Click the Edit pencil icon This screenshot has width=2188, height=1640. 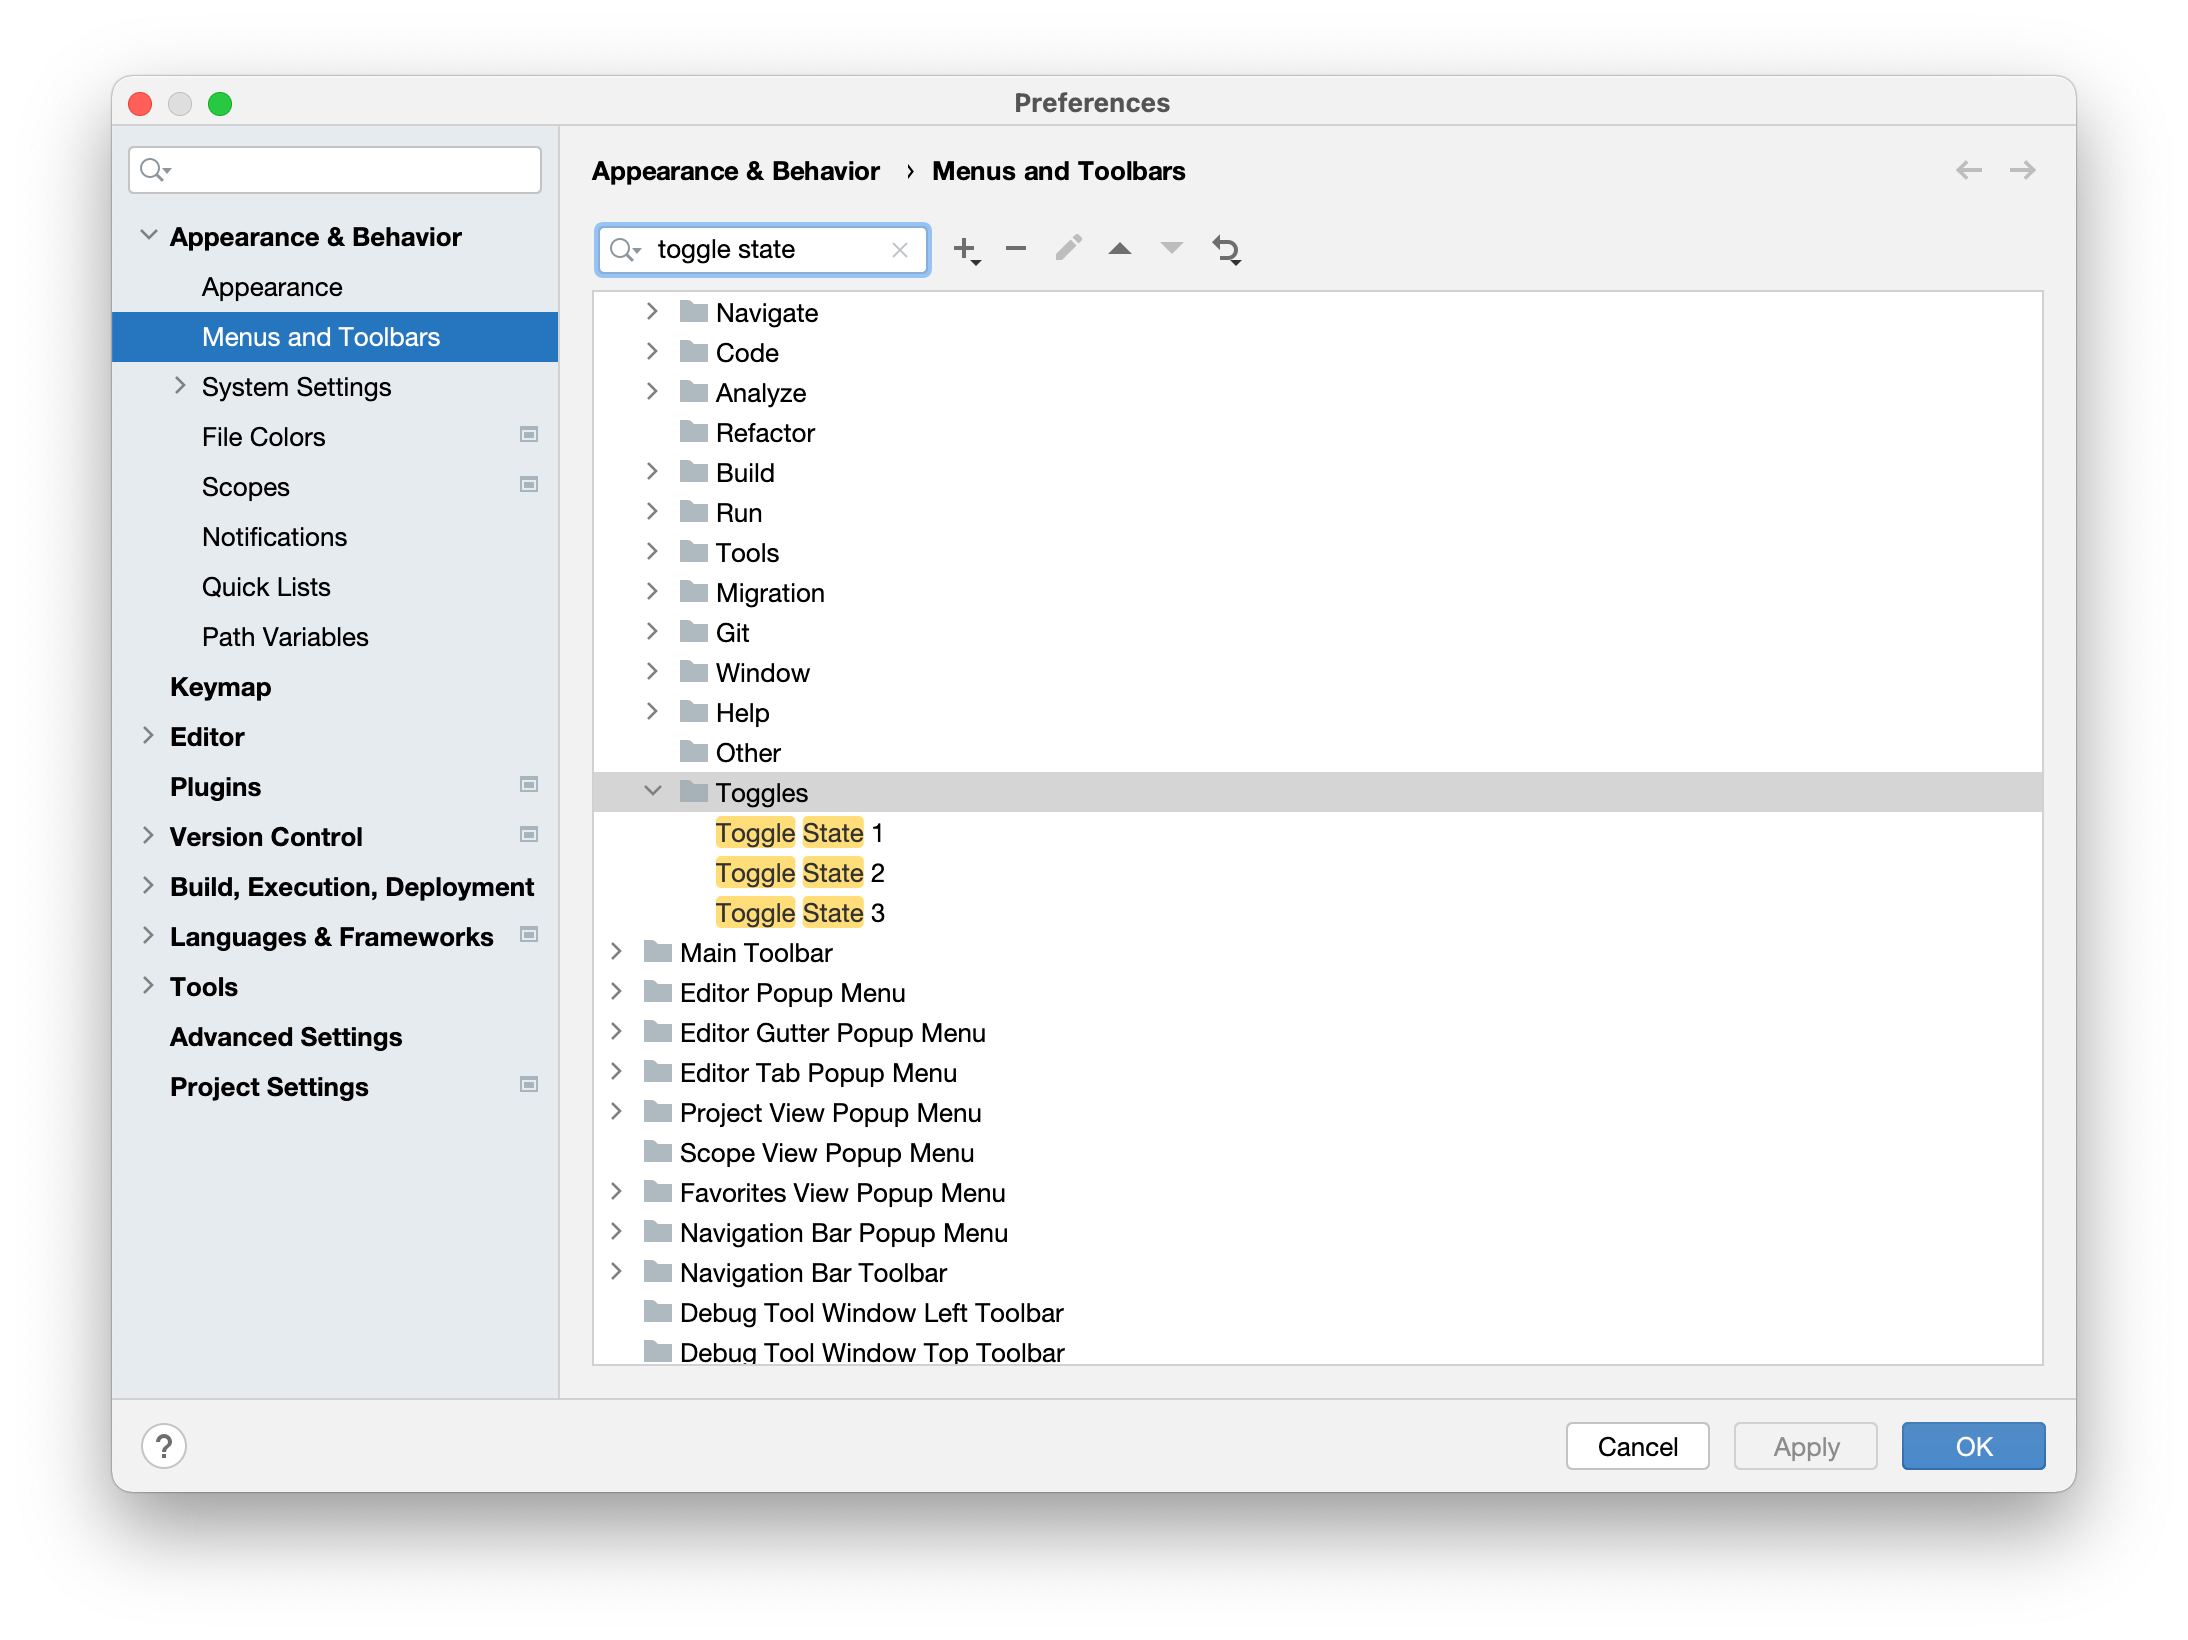click(1068, 248)
